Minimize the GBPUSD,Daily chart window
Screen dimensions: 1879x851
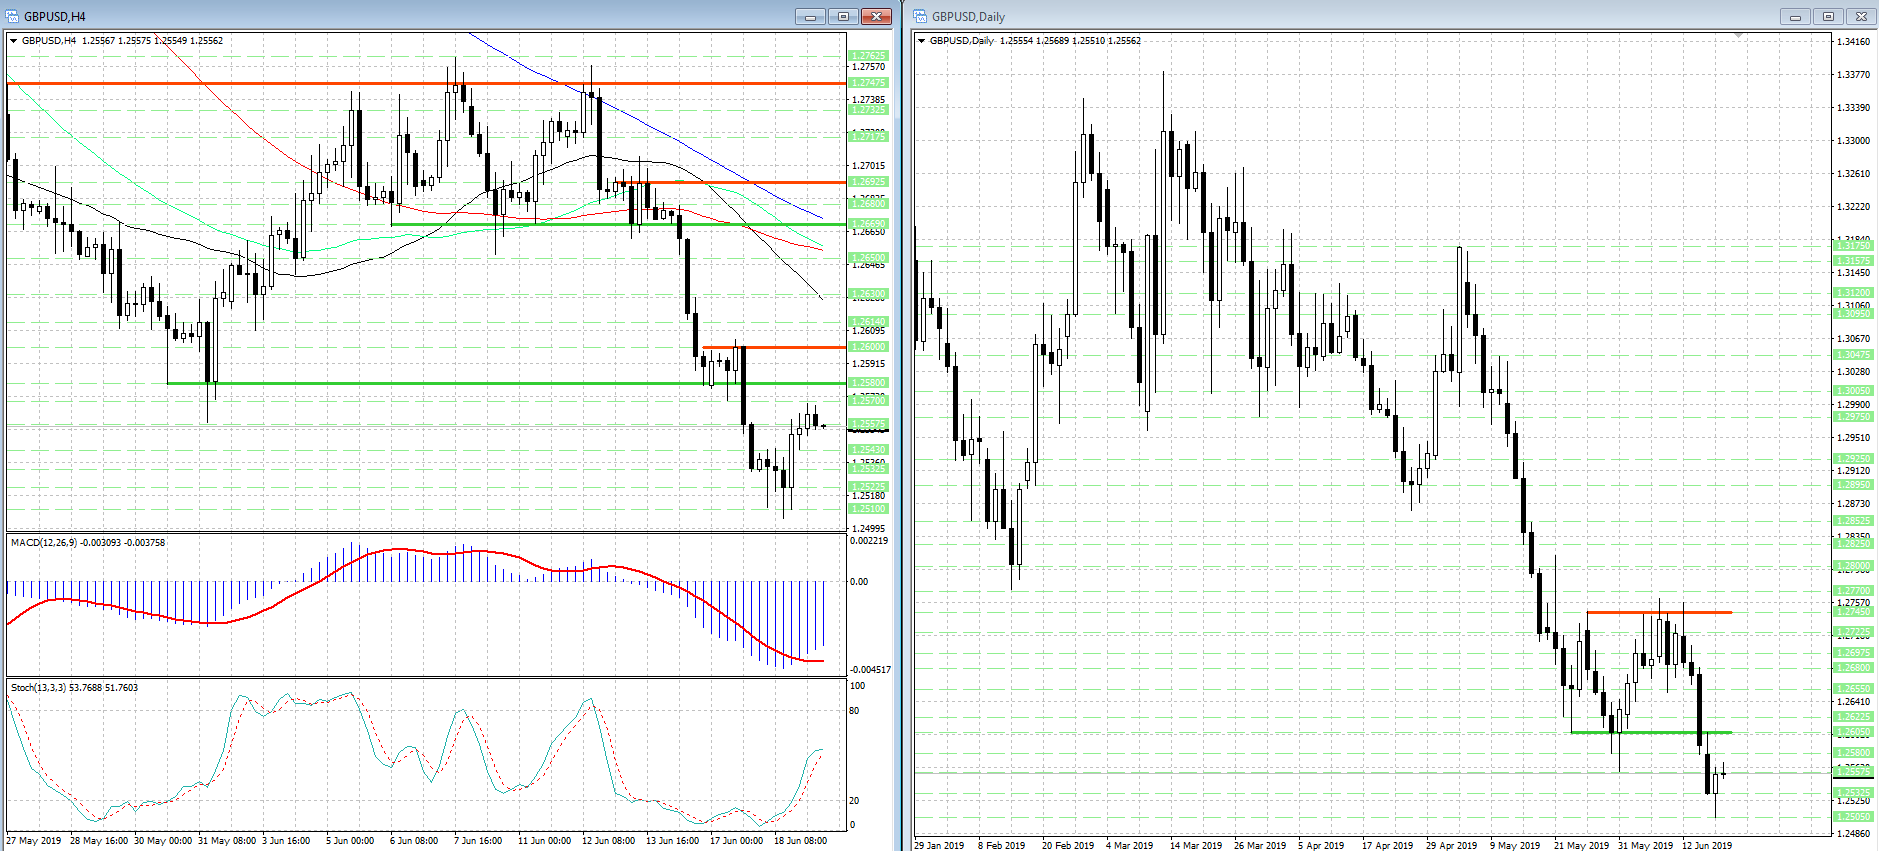tap(1795, 16)
